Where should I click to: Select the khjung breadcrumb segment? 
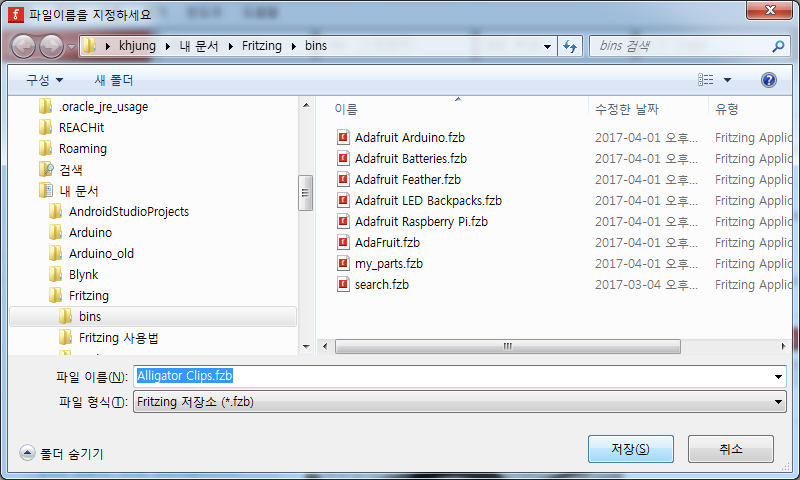coord(137,46)
